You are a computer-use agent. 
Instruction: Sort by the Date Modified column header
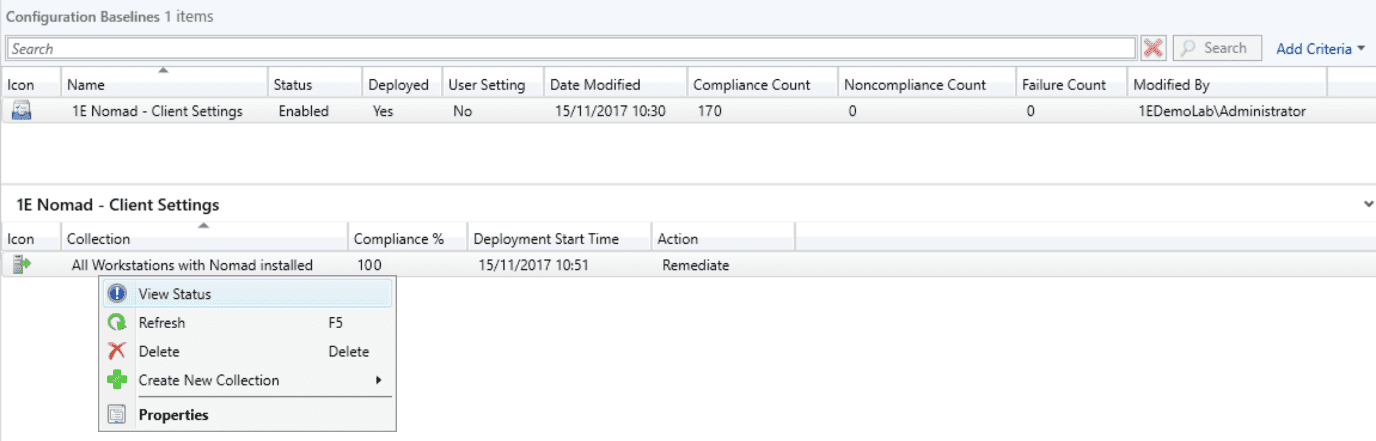[x=615, y=85]
